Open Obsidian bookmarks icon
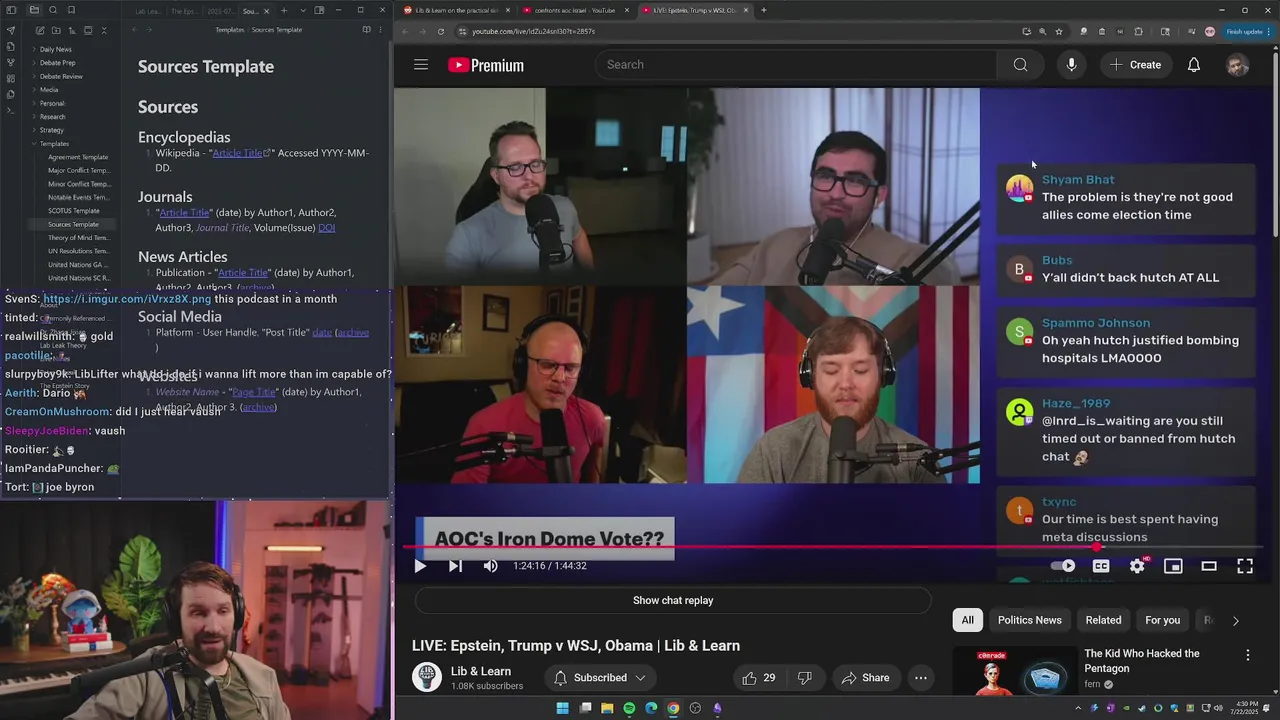This screenshot has width=1280, height=720. pyautogui.click(x=71, y=10)
